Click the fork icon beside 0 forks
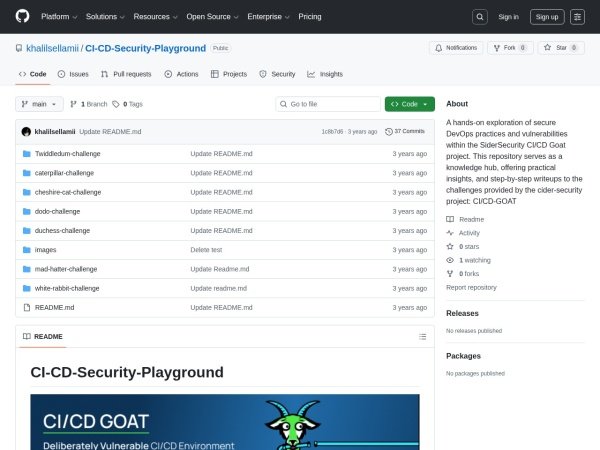 [450, 274]
